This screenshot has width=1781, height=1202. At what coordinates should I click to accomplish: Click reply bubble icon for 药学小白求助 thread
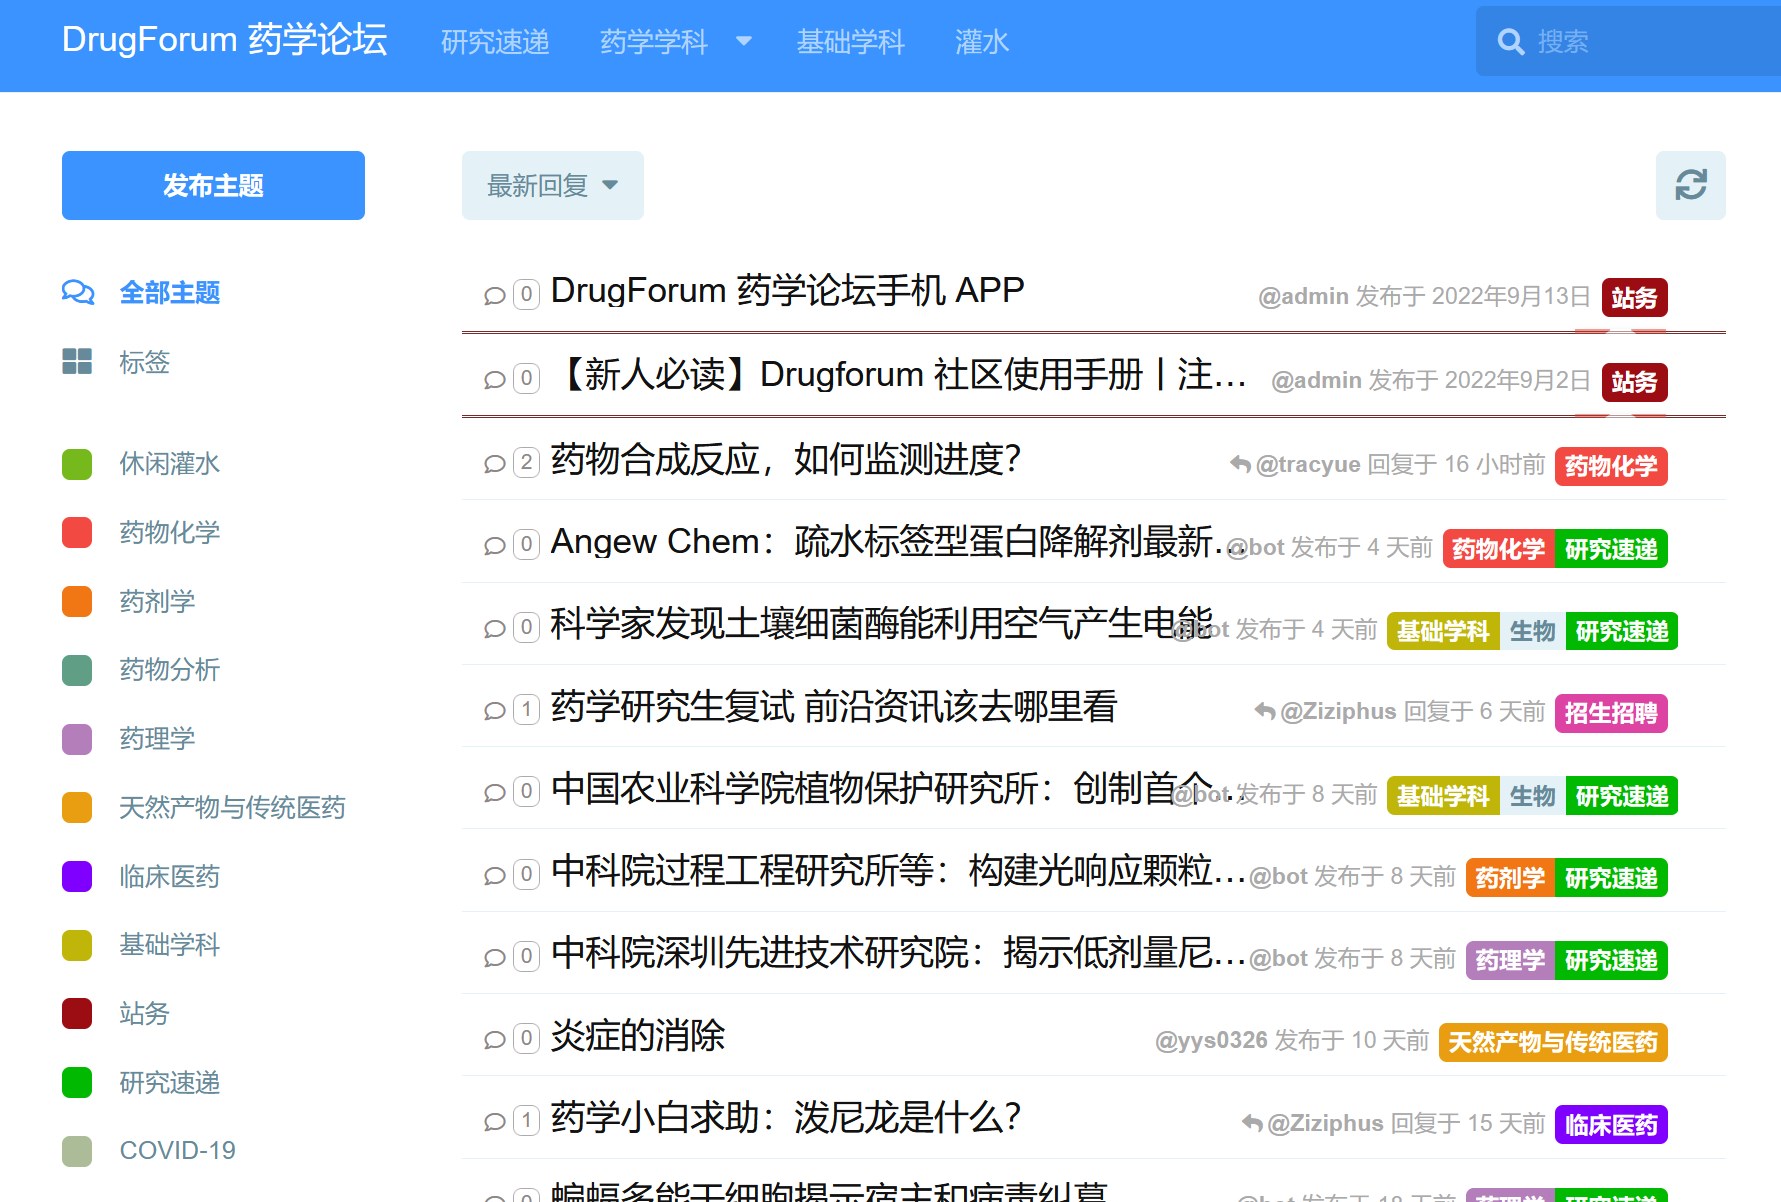pos(494,1121)
